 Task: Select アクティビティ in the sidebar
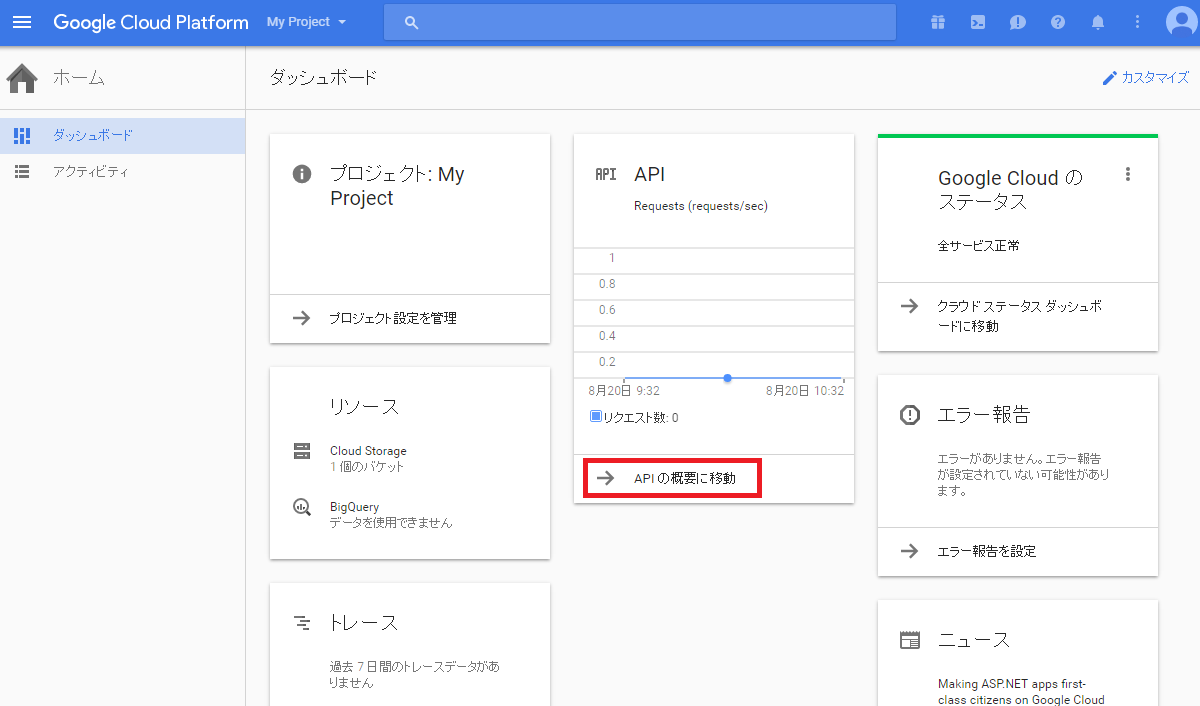(122, 172)
